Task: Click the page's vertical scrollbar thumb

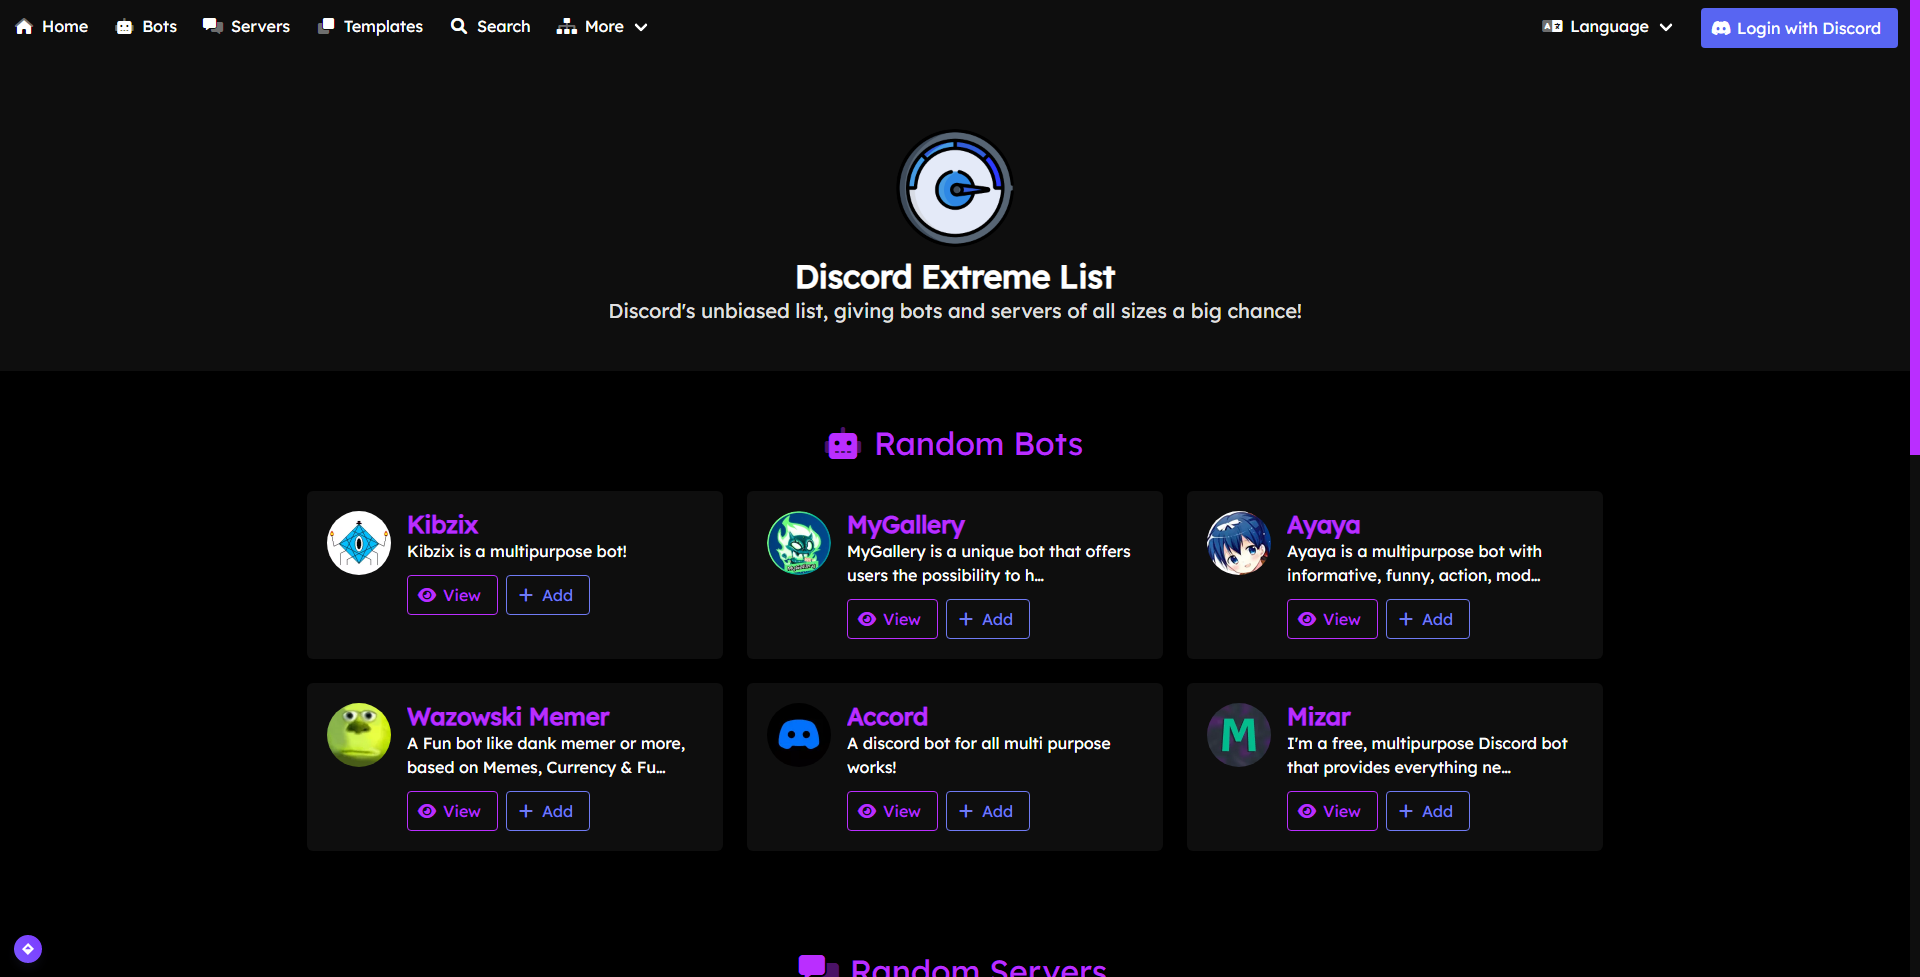Action: [1914, 227]
